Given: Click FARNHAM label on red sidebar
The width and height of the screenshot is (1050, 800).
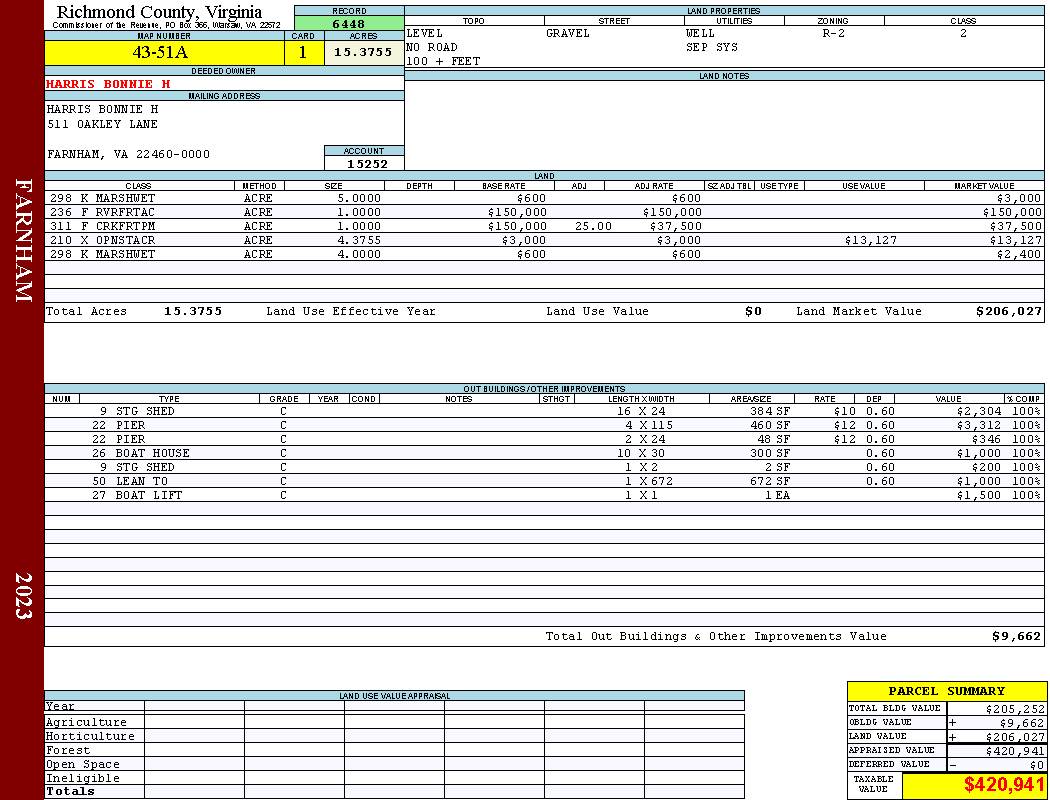Looking at the screenshot, I should pyautogui.click(x=23, y=240).
